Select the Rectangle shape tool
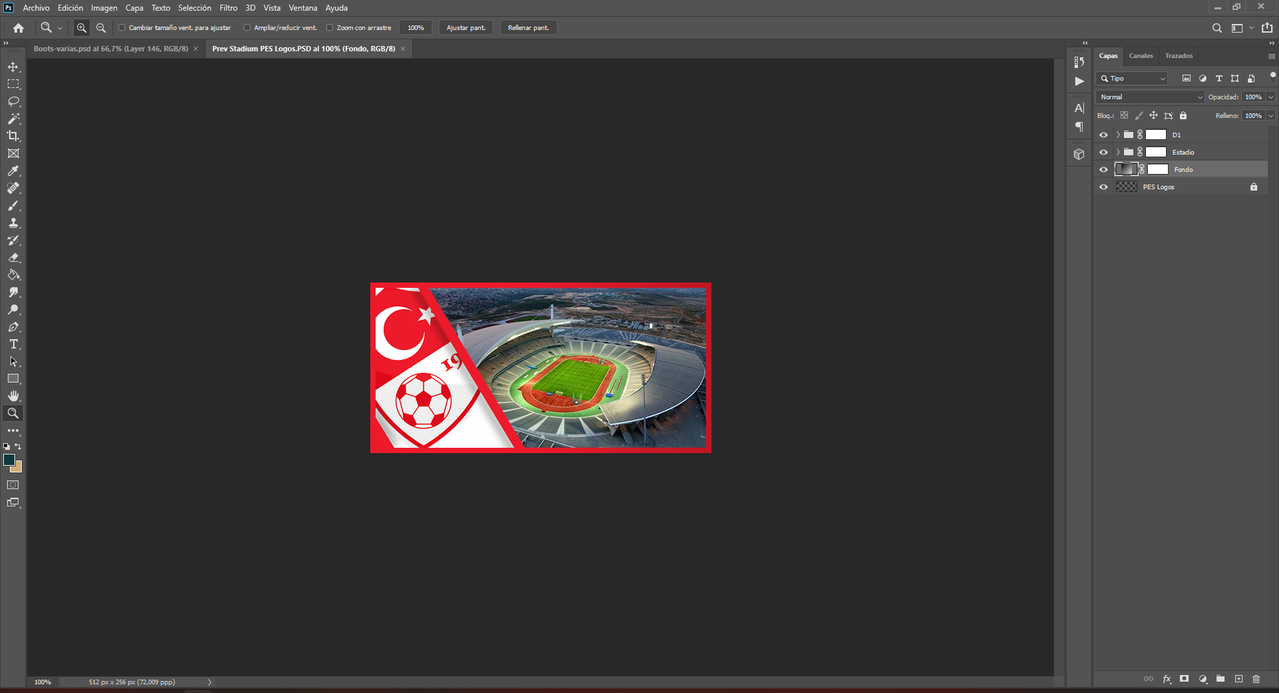This screenshot has height=693, width=1279. click(13, 379)
